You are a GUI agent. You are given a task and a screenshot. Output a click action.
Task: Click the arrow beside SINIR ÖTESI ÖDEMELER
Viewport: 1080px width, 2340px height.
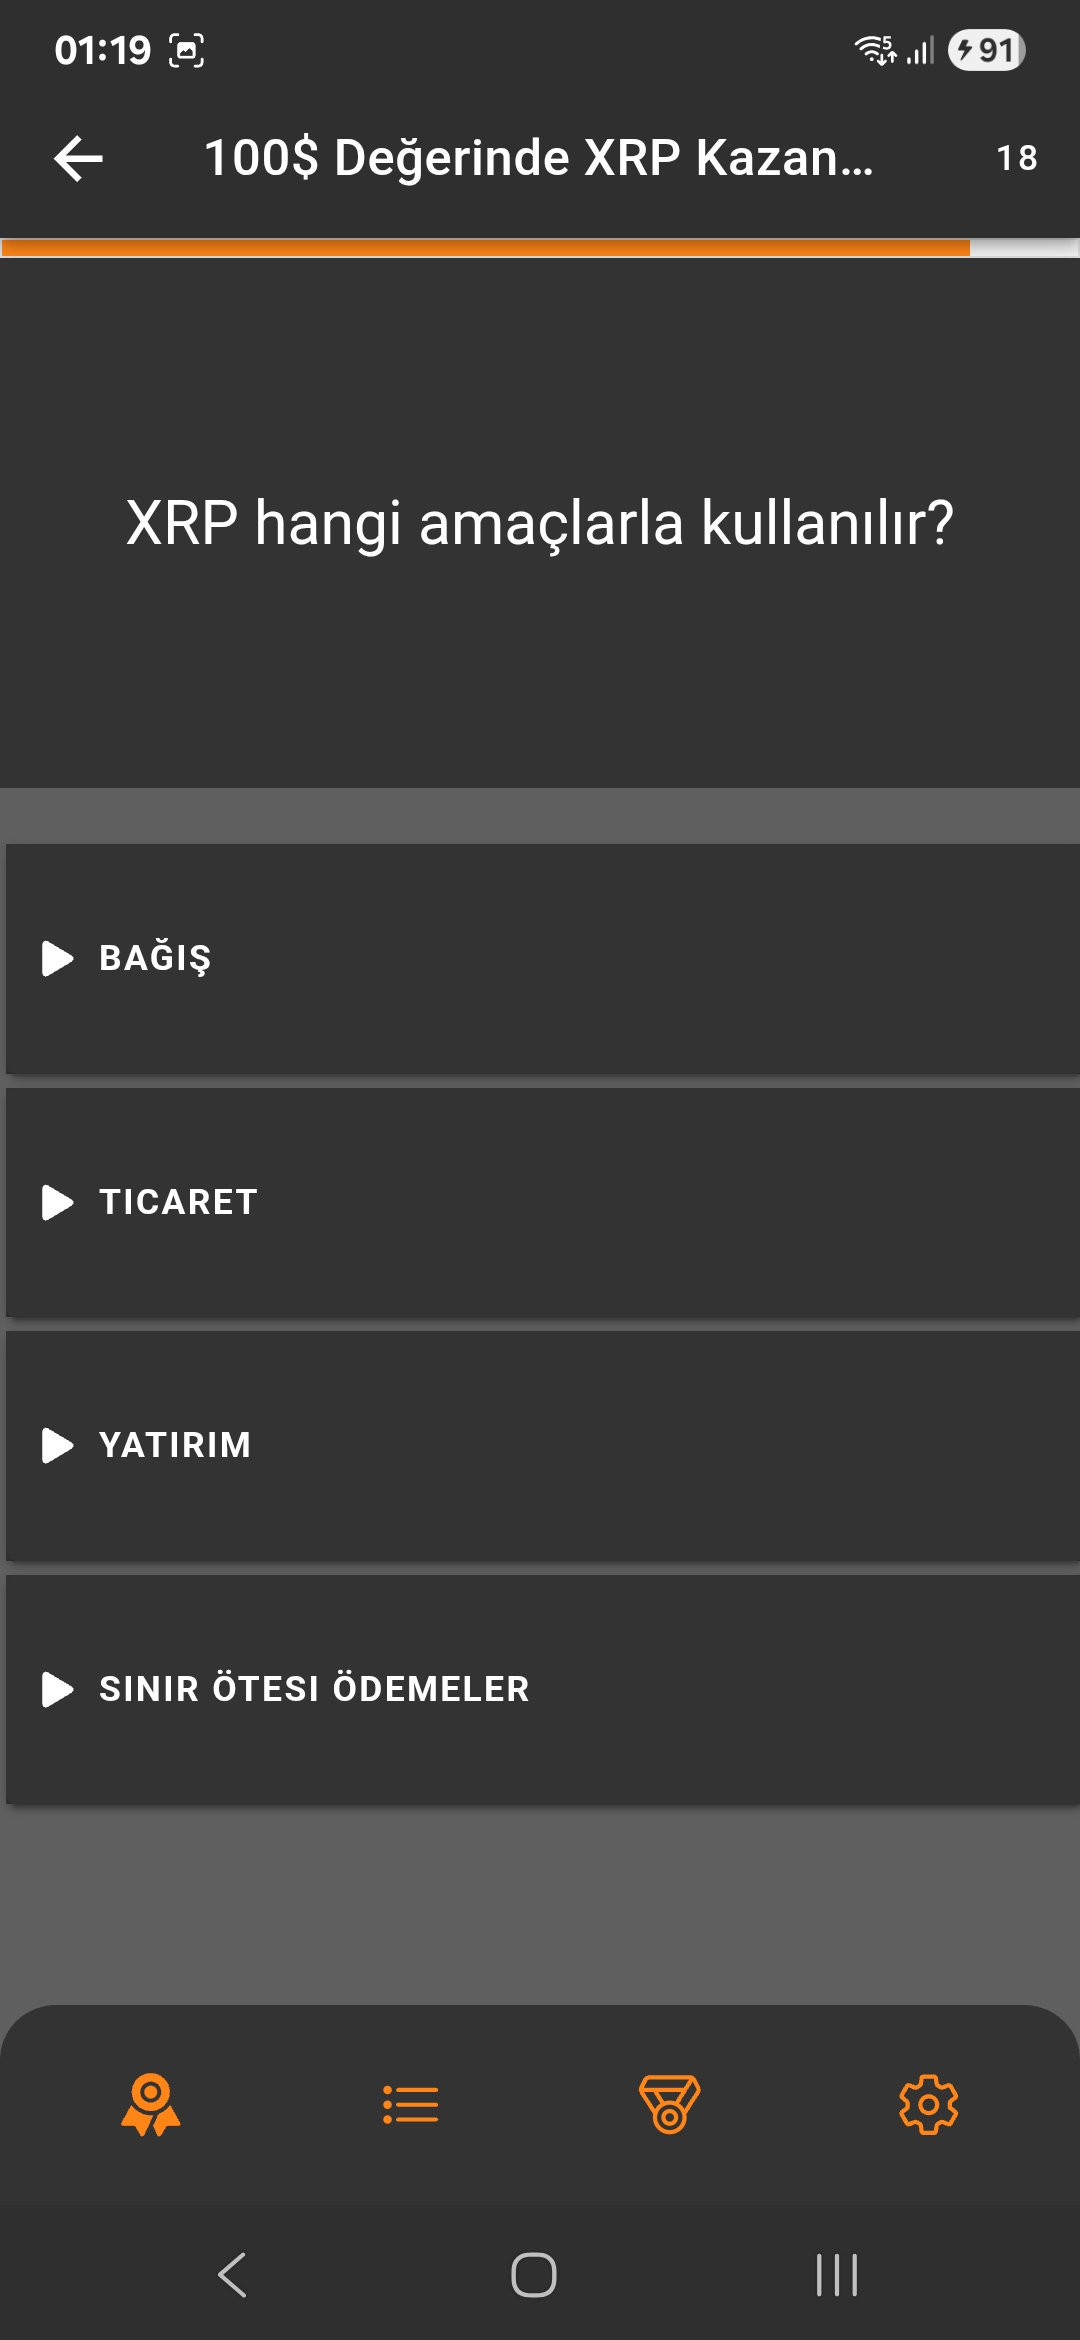[58, 1689]
